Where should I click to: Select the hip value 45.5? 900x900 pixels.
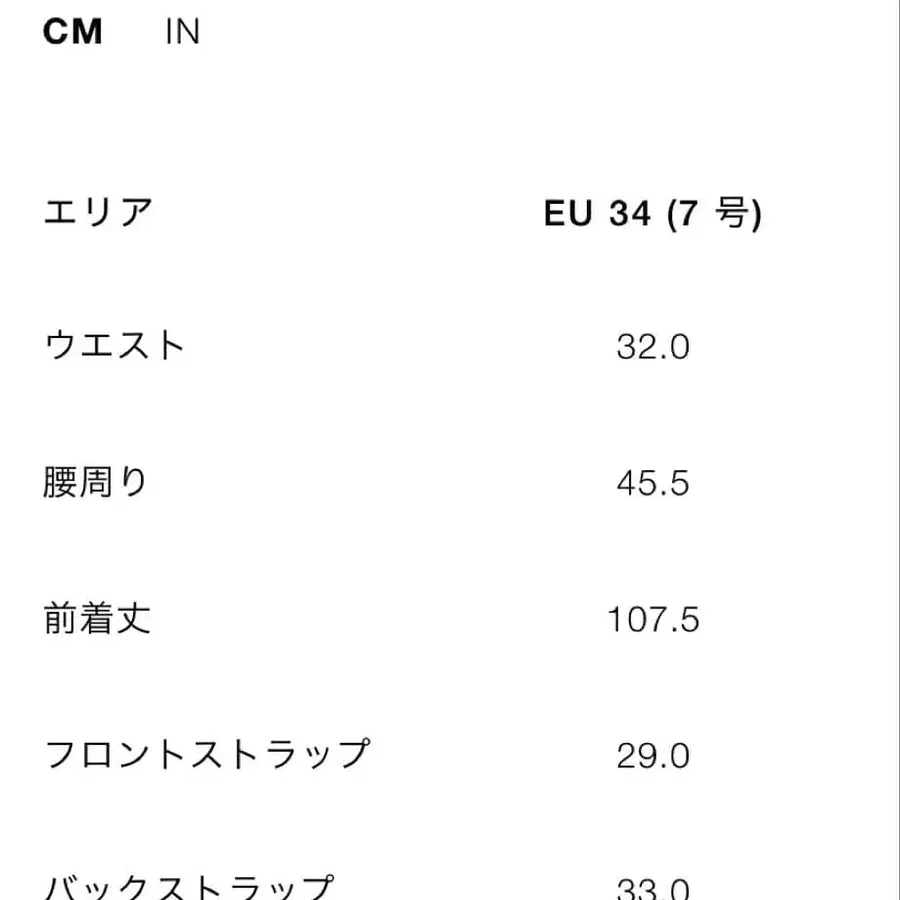(x=651, y=484)
